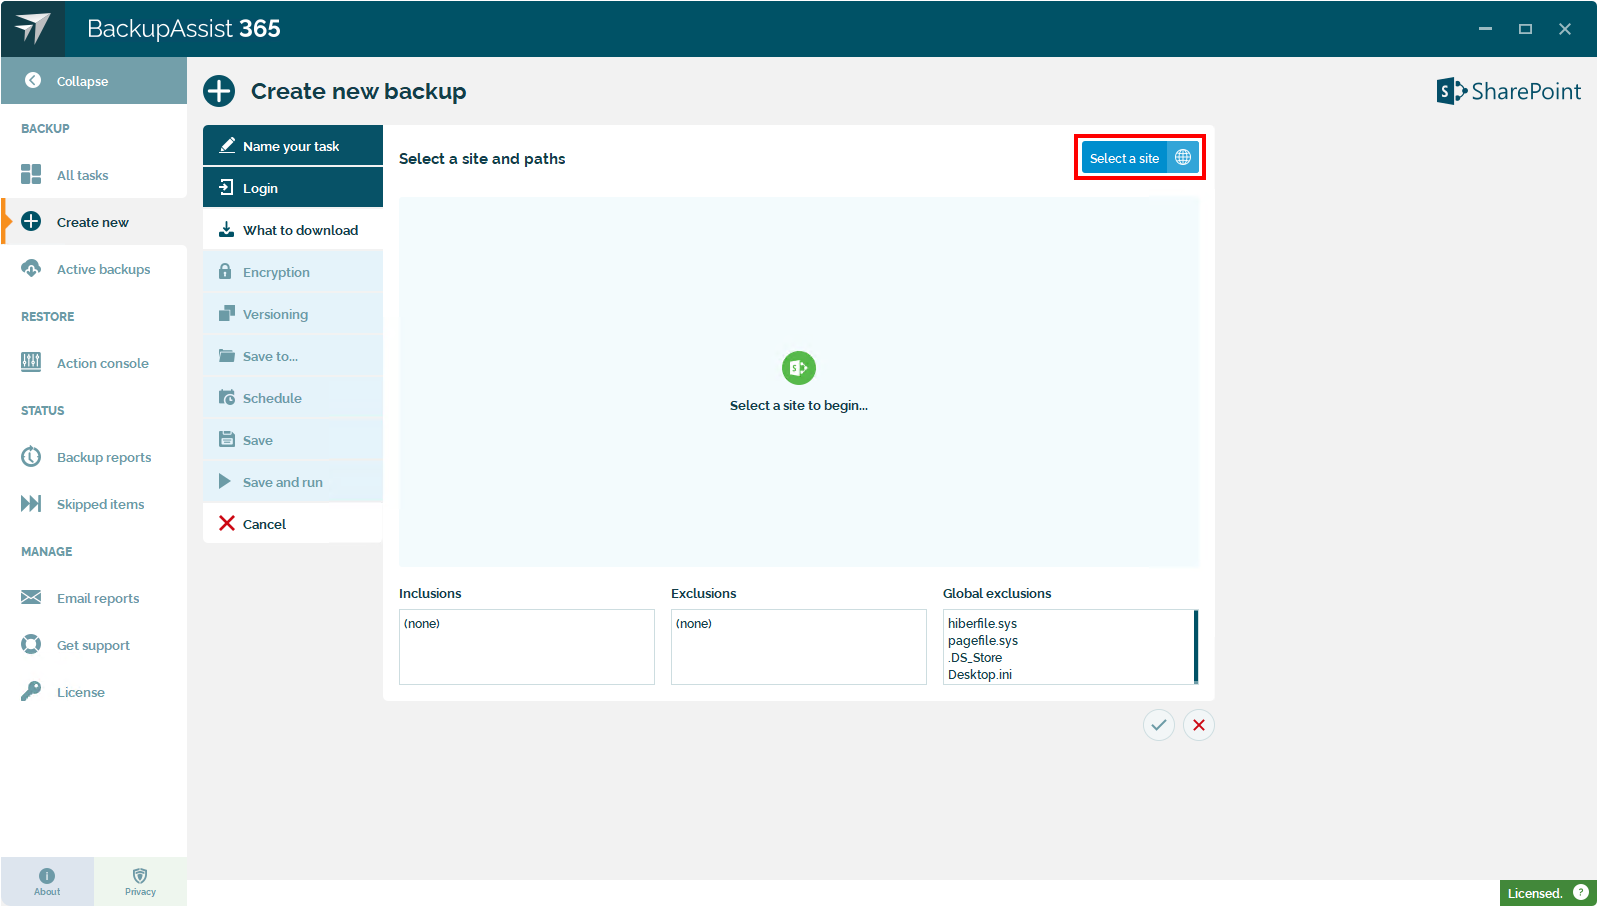
Task: Click the Collapse sidebar arrow icon
Action: pyautogui.click(x=33, y=80)
